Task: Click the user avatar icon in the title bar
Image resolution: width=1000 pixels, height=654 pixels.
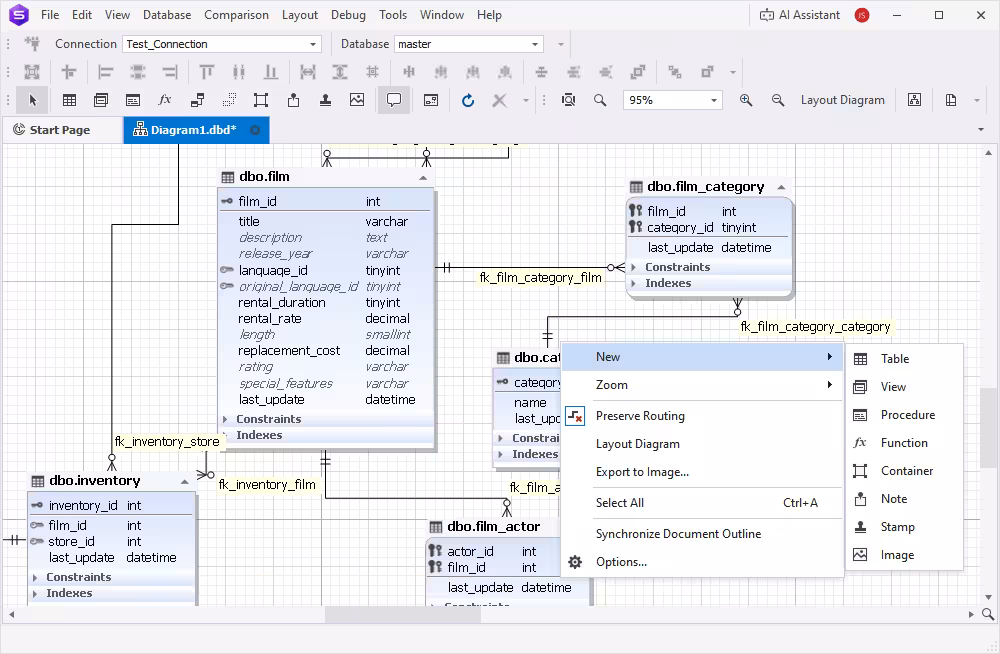Action: click(862, 15)
